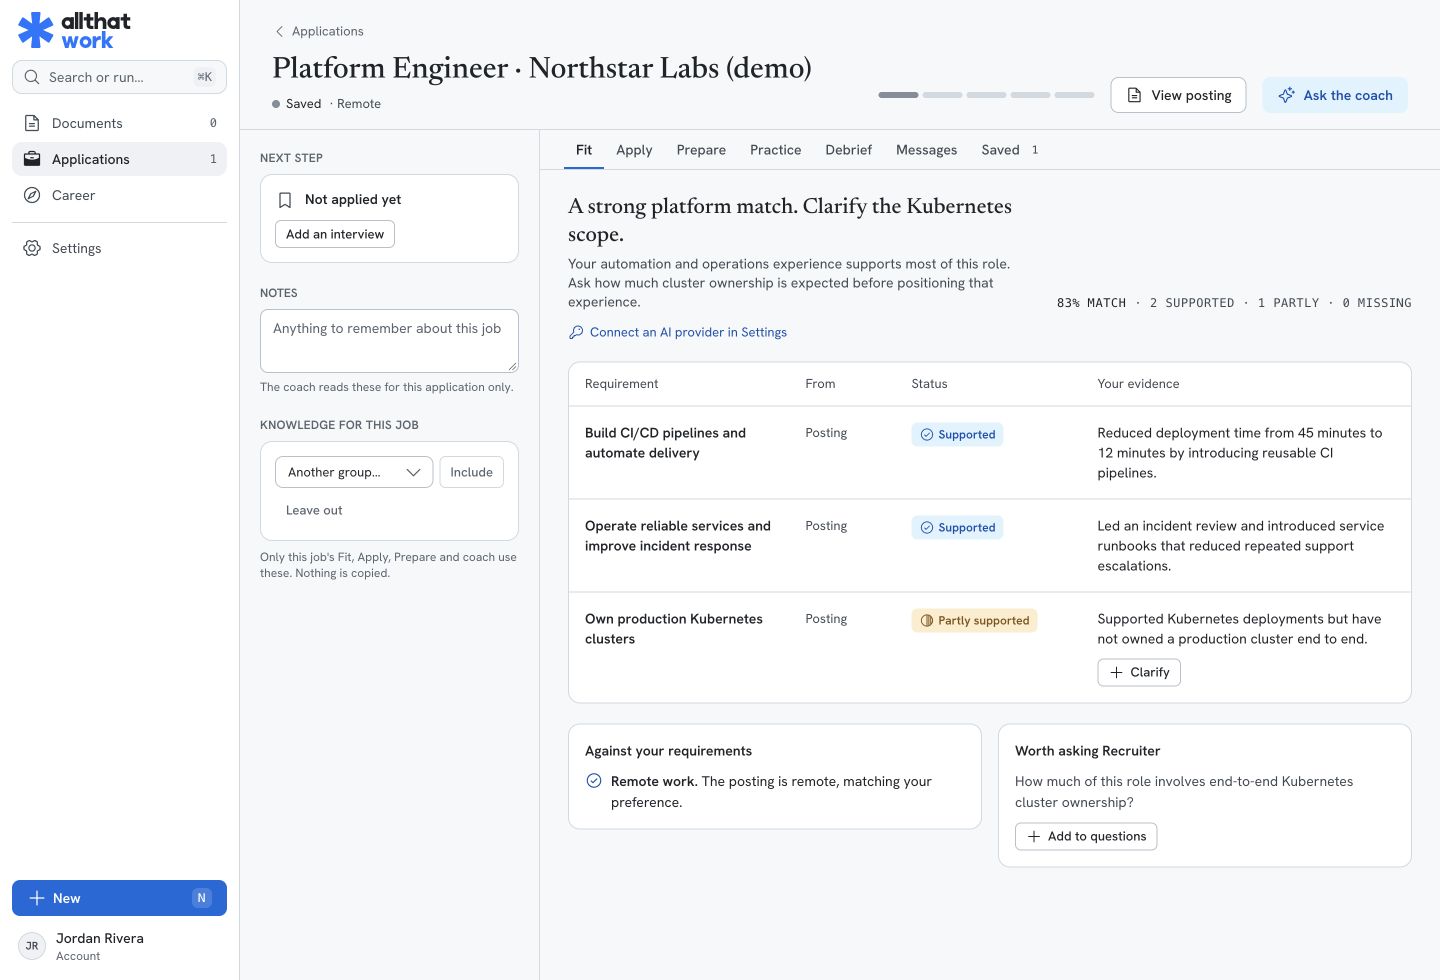Viewport: 1440px width, 980px height.
Task: Click the search magnifier icon
Action: click(32, 77)
